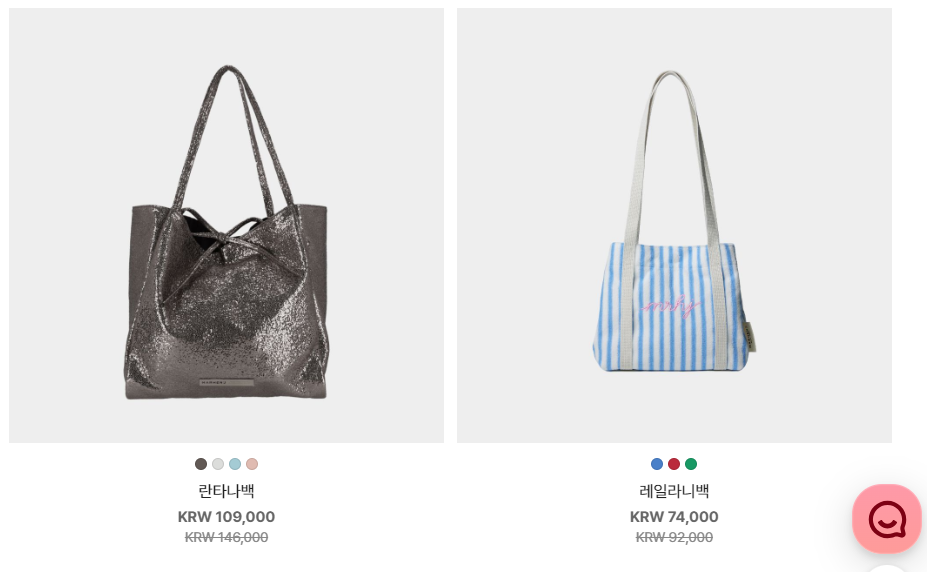Image resolution: width=927 pixels, height=572 pixels.
Task: Click the KRW 109,000 sale price
Action: pos(226,516)
